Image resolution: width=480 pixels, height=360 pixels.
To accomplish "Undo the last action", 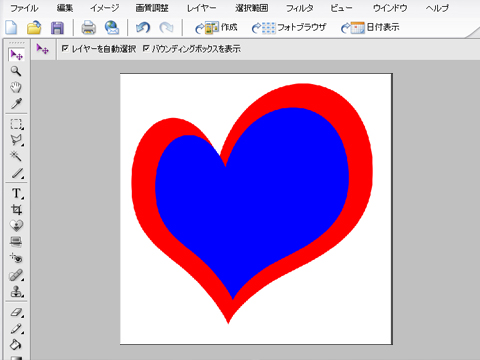I will pyautogui.click(x=143, y=27).
